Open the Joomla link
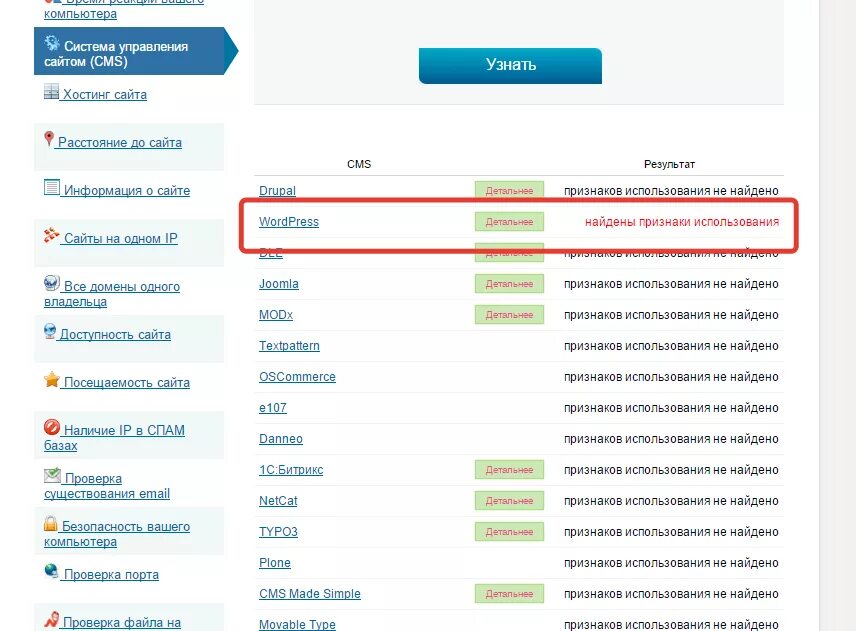 (279, 284)
